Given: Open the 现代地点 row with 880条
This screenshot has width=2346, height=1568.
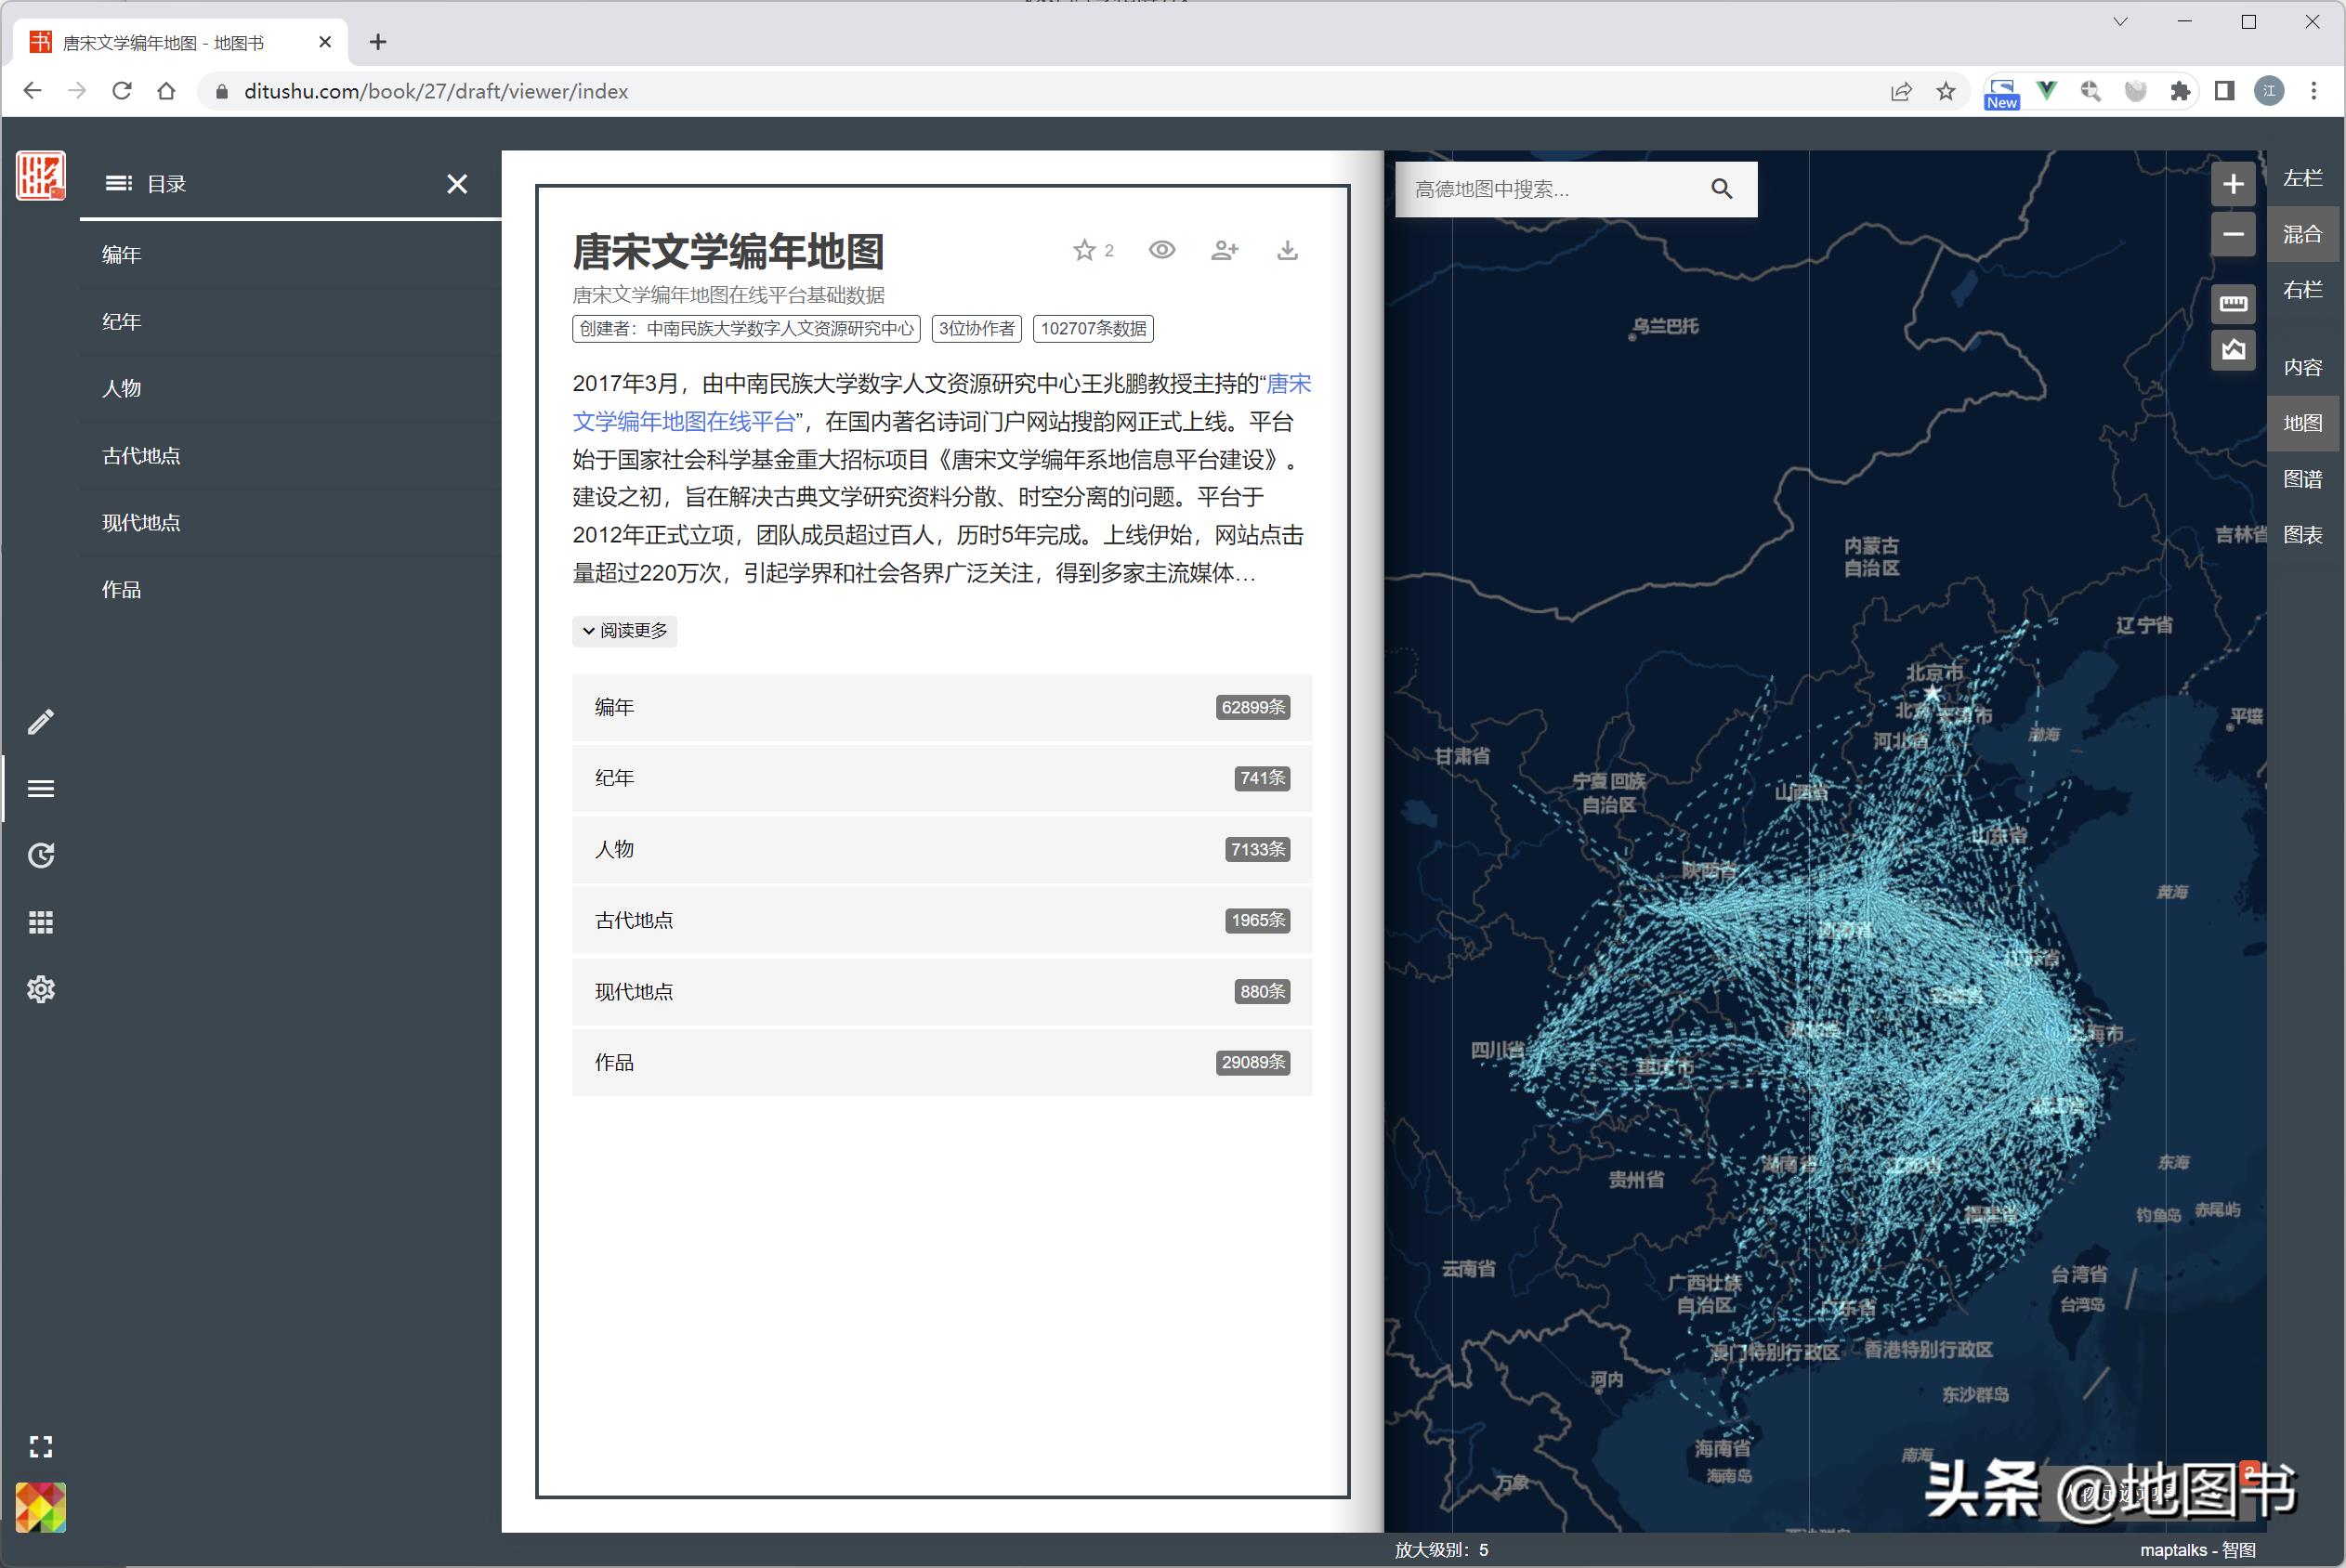Looking at the screenshot, I should tap(942, 992).
